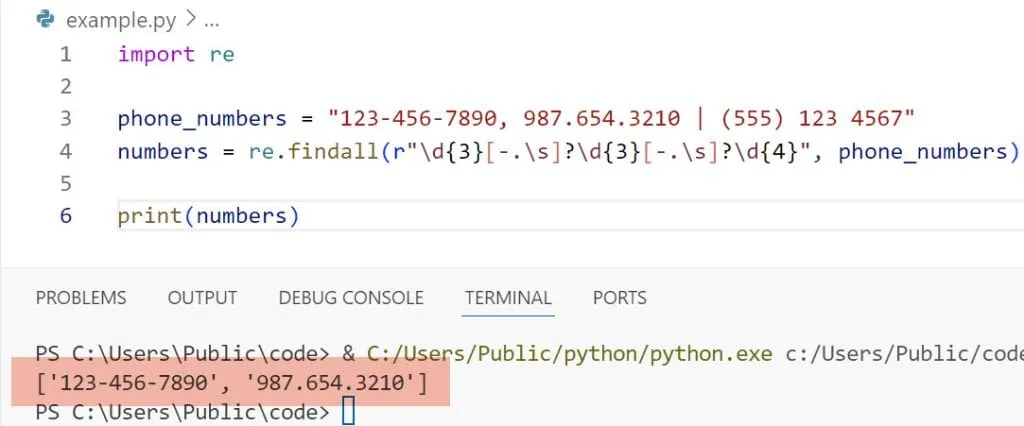Viewport: 1024px width, 426px height.
Task: Click the Python file icon in breadcrumb
Action: pyautogui.click(x=45, y=19)
